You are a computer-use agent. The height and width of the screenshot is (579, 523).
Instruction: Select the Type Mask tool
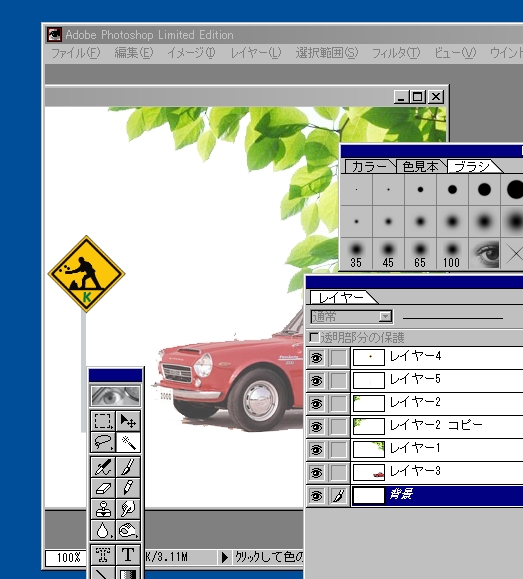[x=102, y=555]
